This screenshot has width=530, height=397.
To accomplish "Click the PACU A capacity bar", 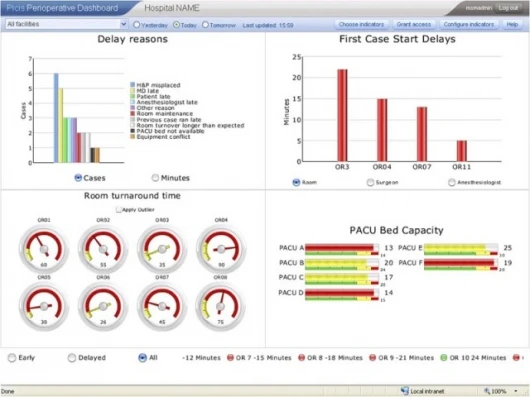I will point(342,249).
